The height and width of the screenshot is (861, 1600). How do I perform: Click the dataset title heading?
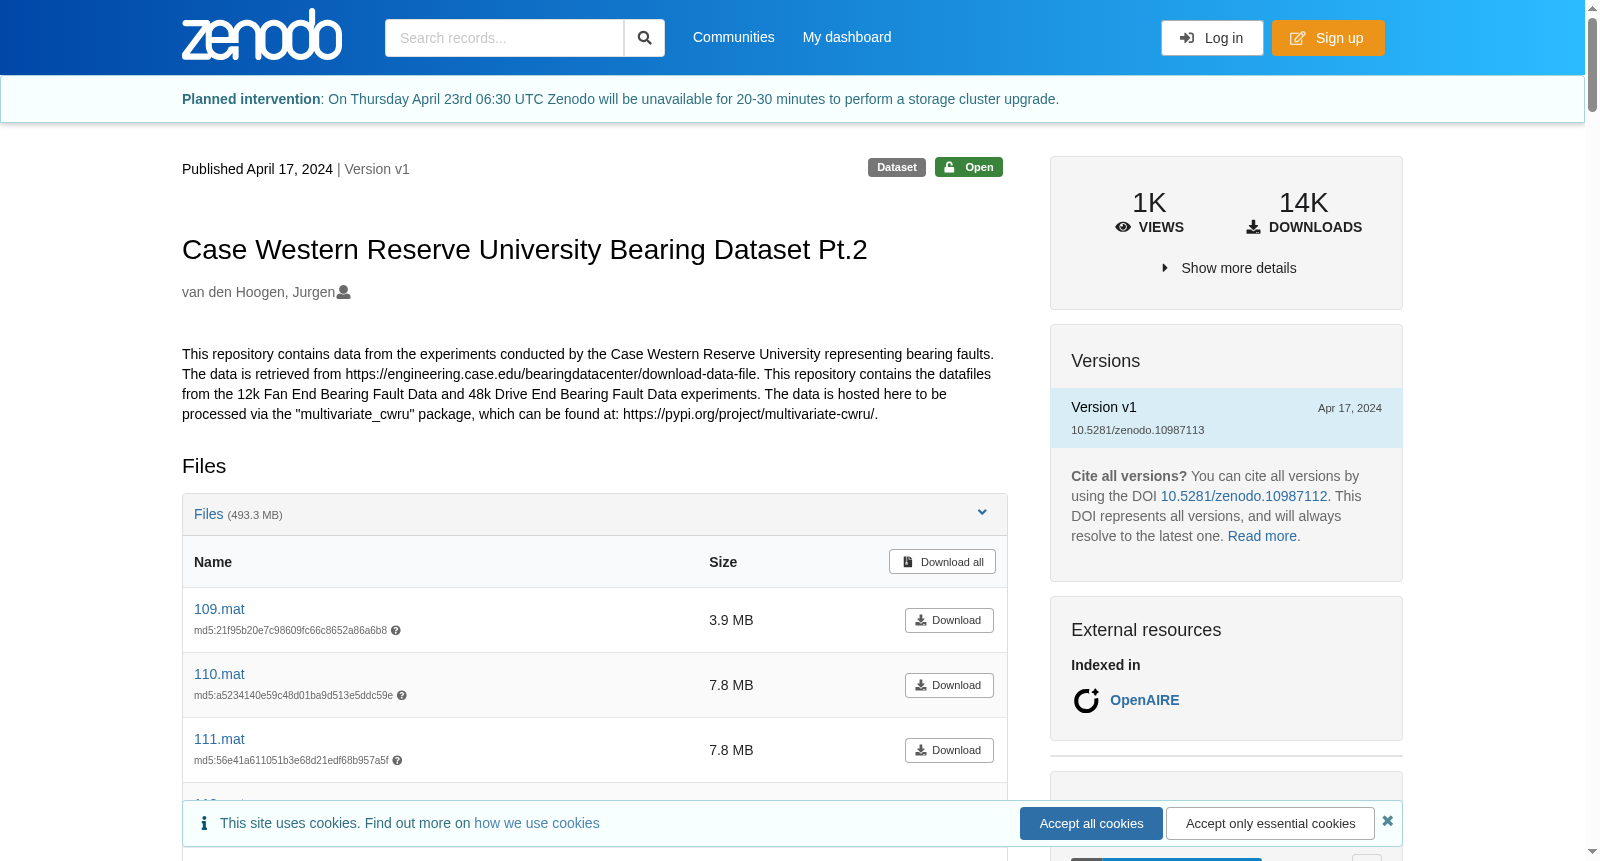[x=525, y=249]
